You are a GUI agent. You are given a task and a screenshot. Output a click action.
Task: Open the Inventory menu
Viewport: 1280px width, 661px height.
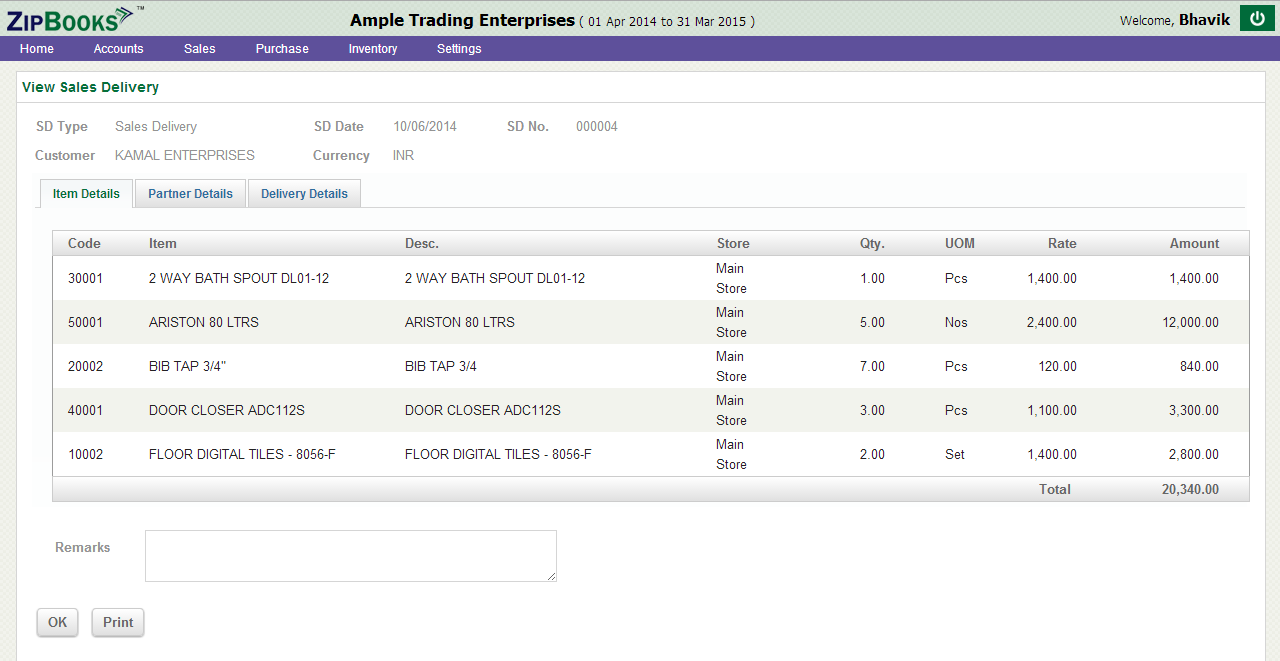click(373, 49)
